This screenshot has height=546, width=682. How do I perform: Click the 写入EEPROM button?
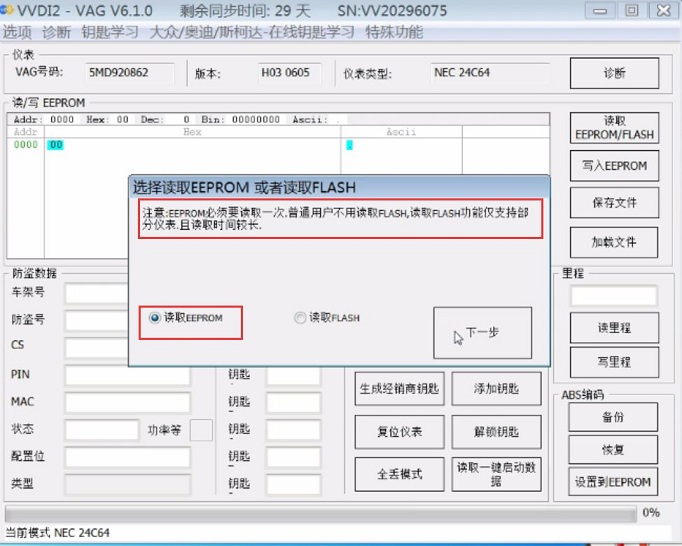pos(614,166)
